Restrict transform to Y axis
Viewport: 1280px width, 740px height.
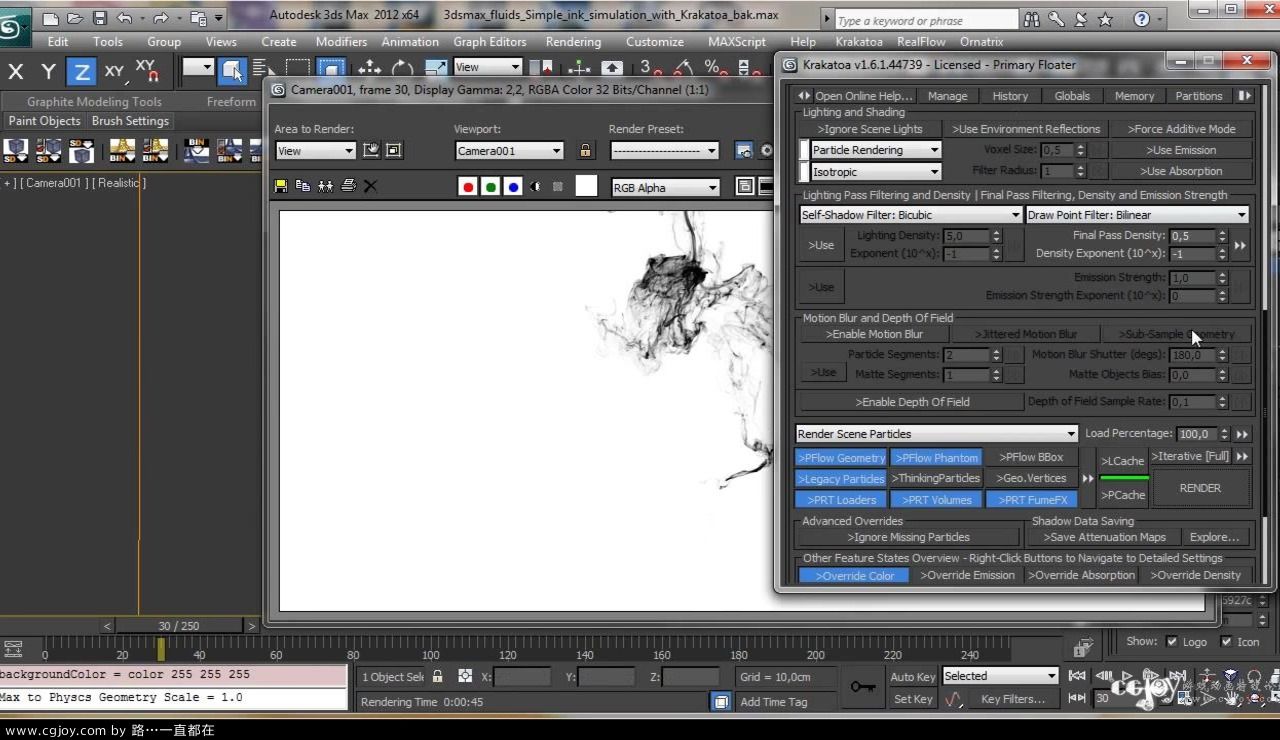click(x=48, y=71)
